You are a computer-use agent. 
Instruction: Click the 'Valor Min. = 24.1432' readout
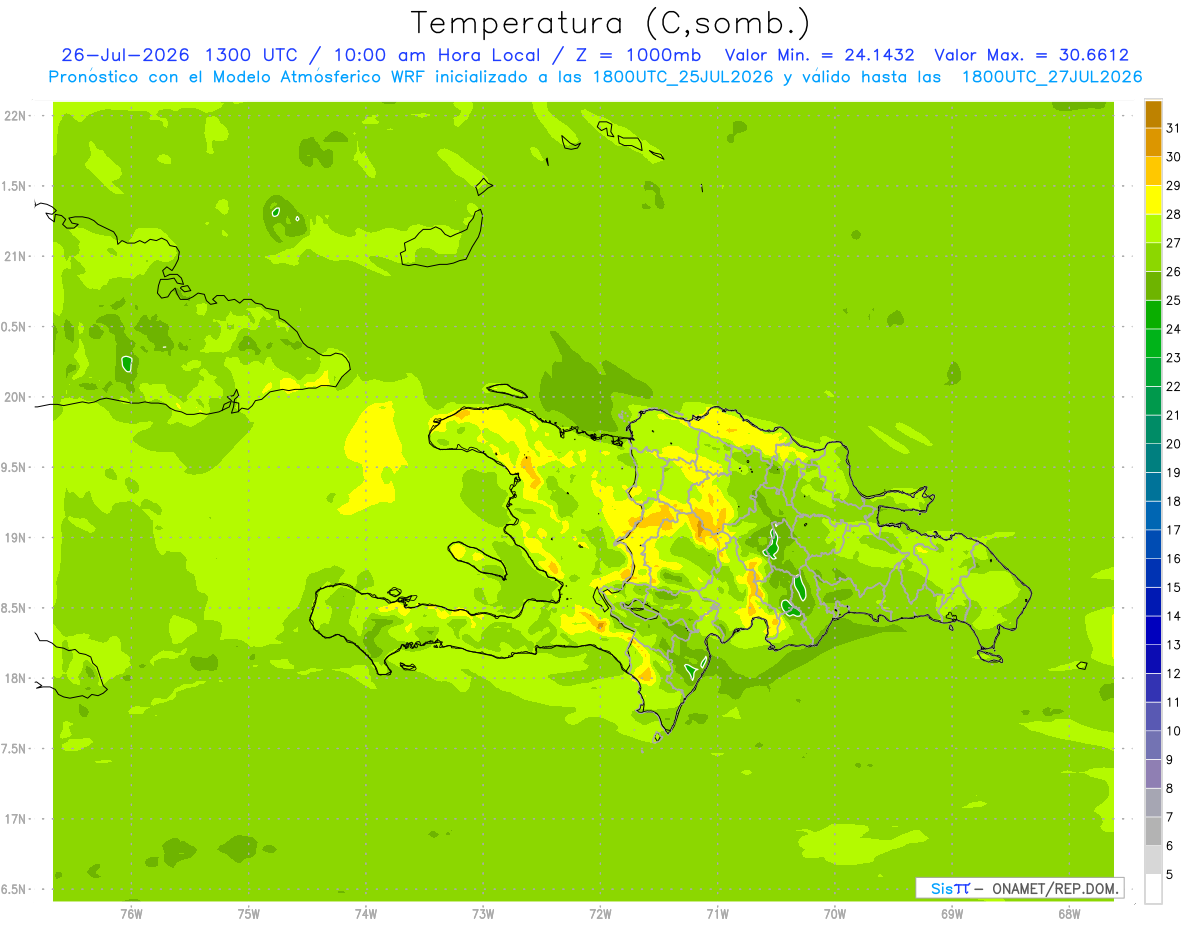point(819,55)
